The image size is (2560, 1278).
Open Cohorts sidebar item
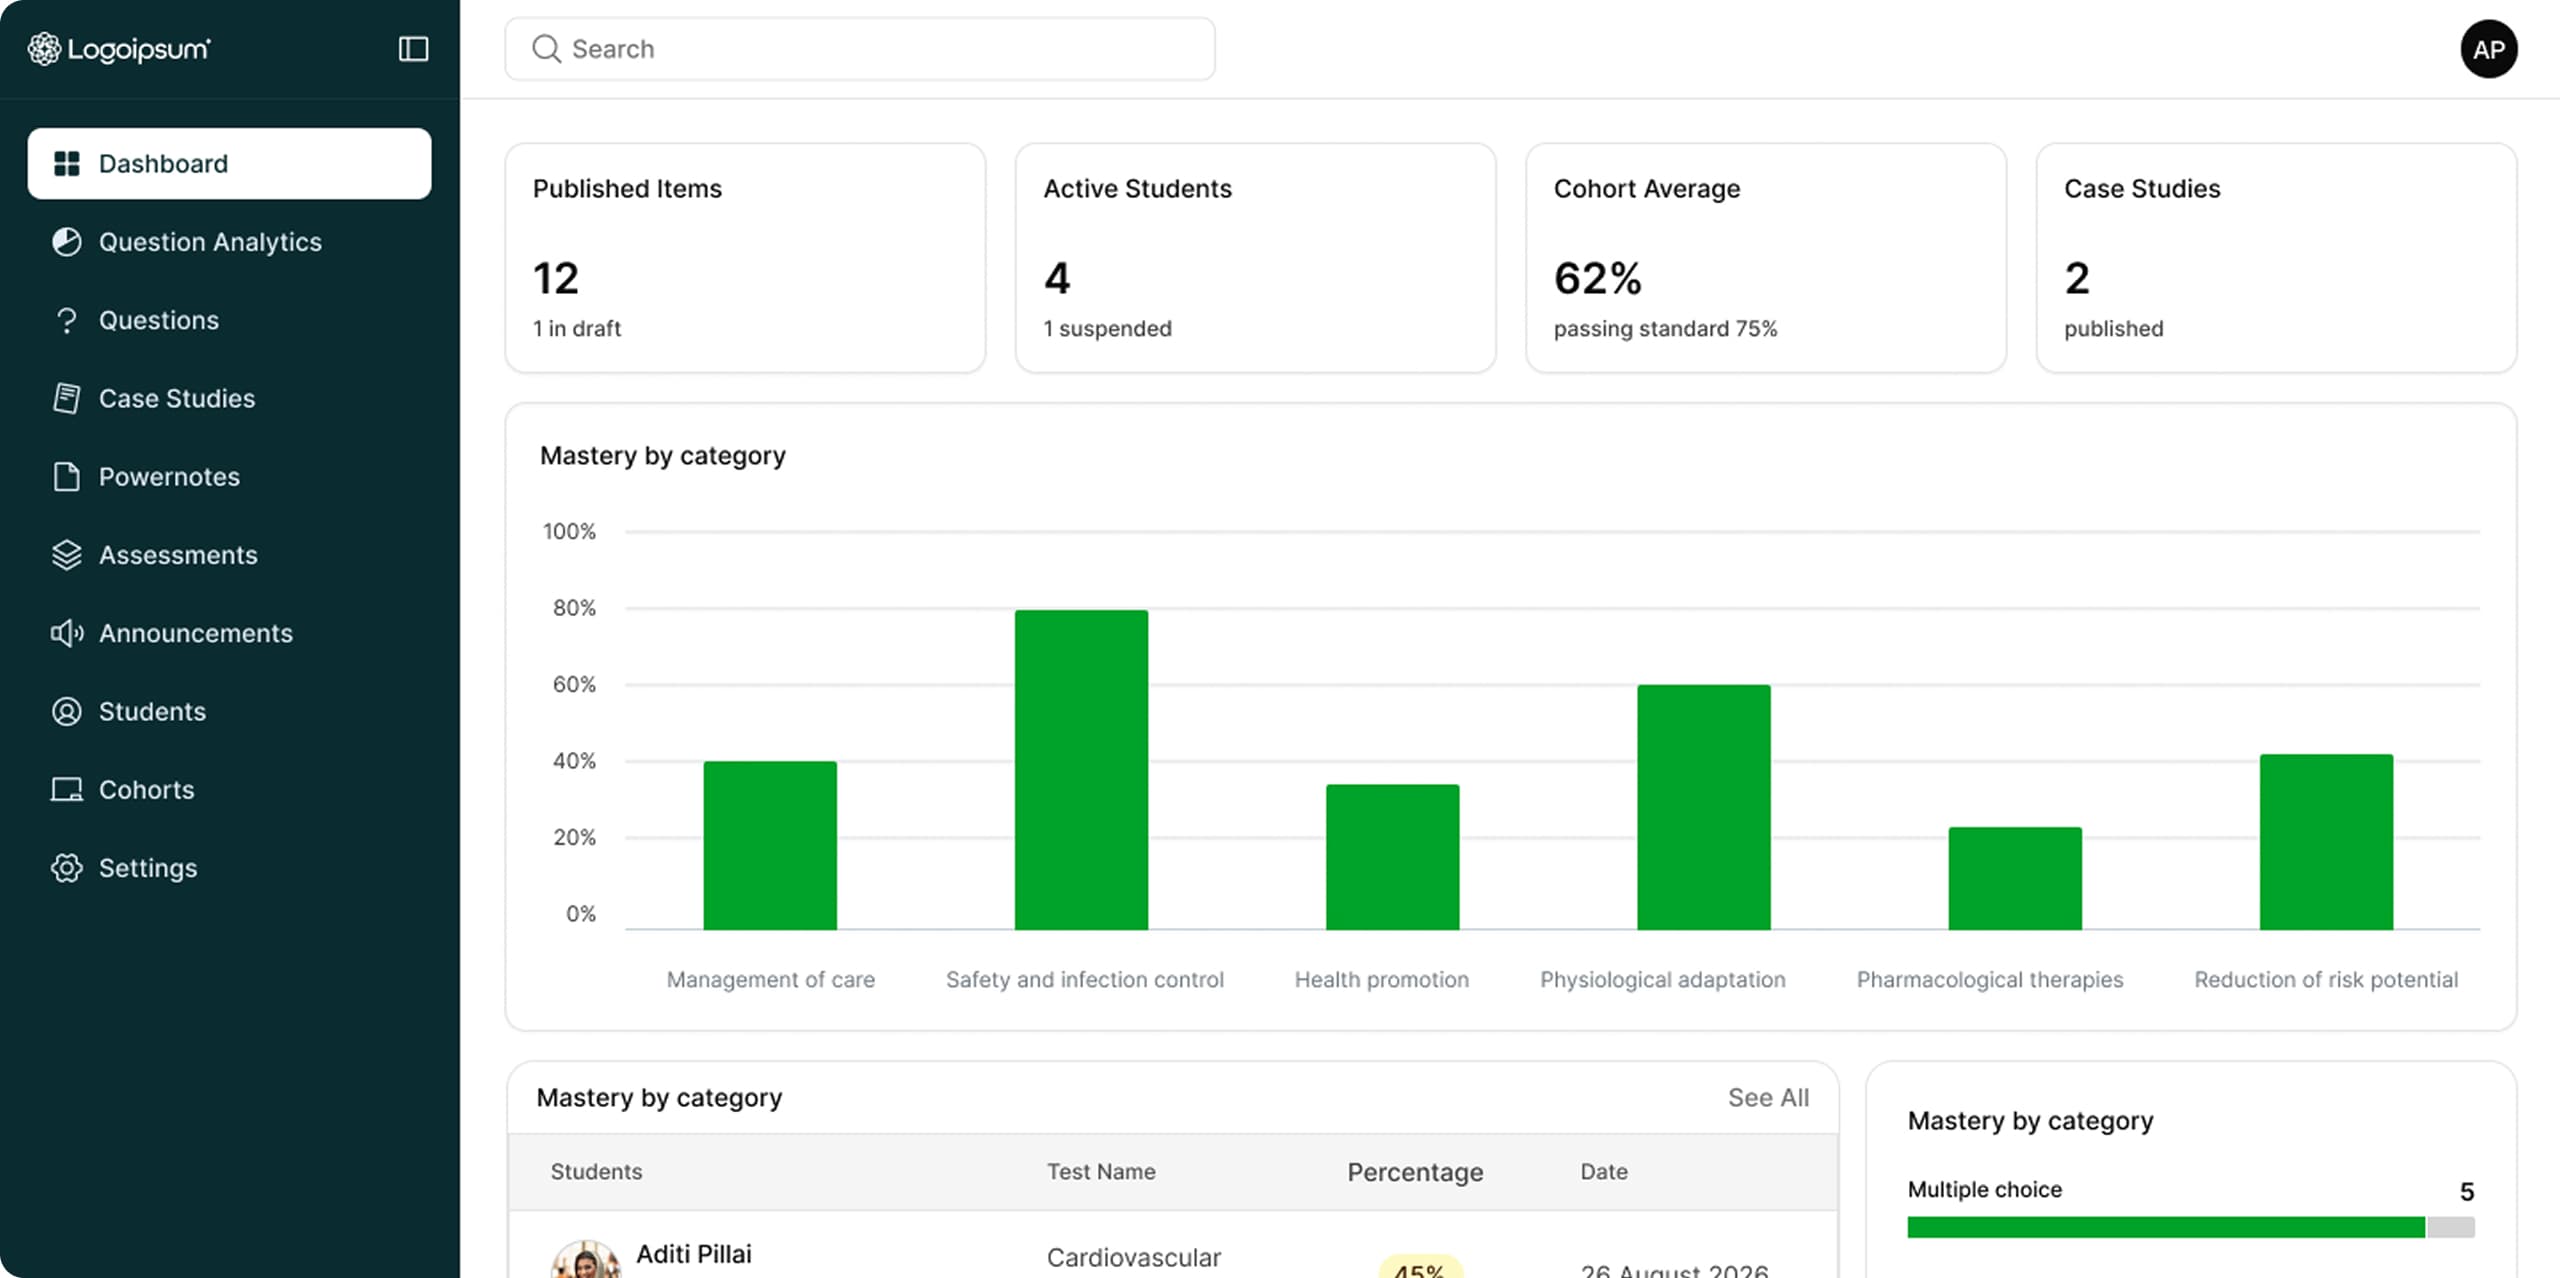229,790
